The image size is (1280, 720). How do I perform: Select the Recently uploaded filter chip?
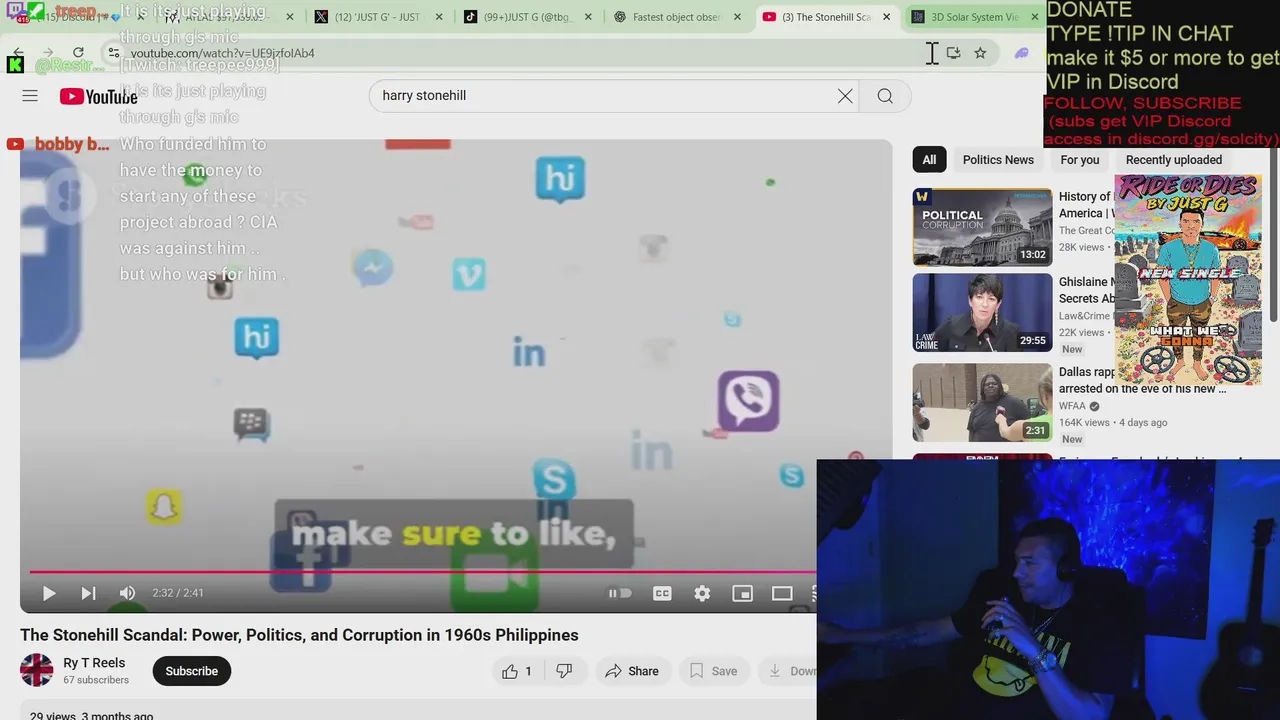click(1173, 160)
